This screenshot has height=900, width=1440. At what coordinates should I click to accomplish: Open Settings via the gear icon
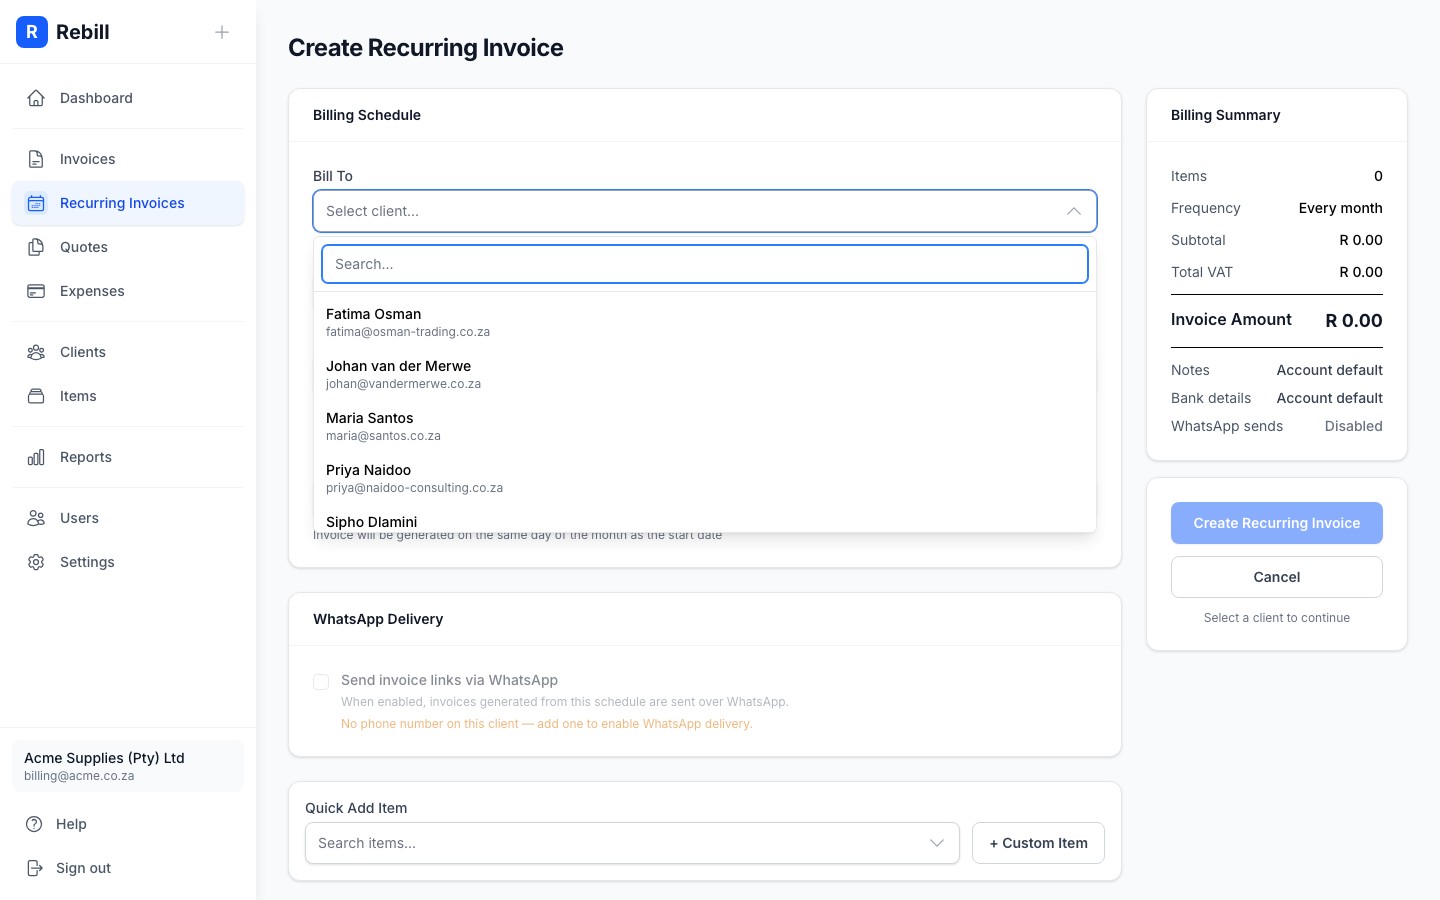coord(37,562)
